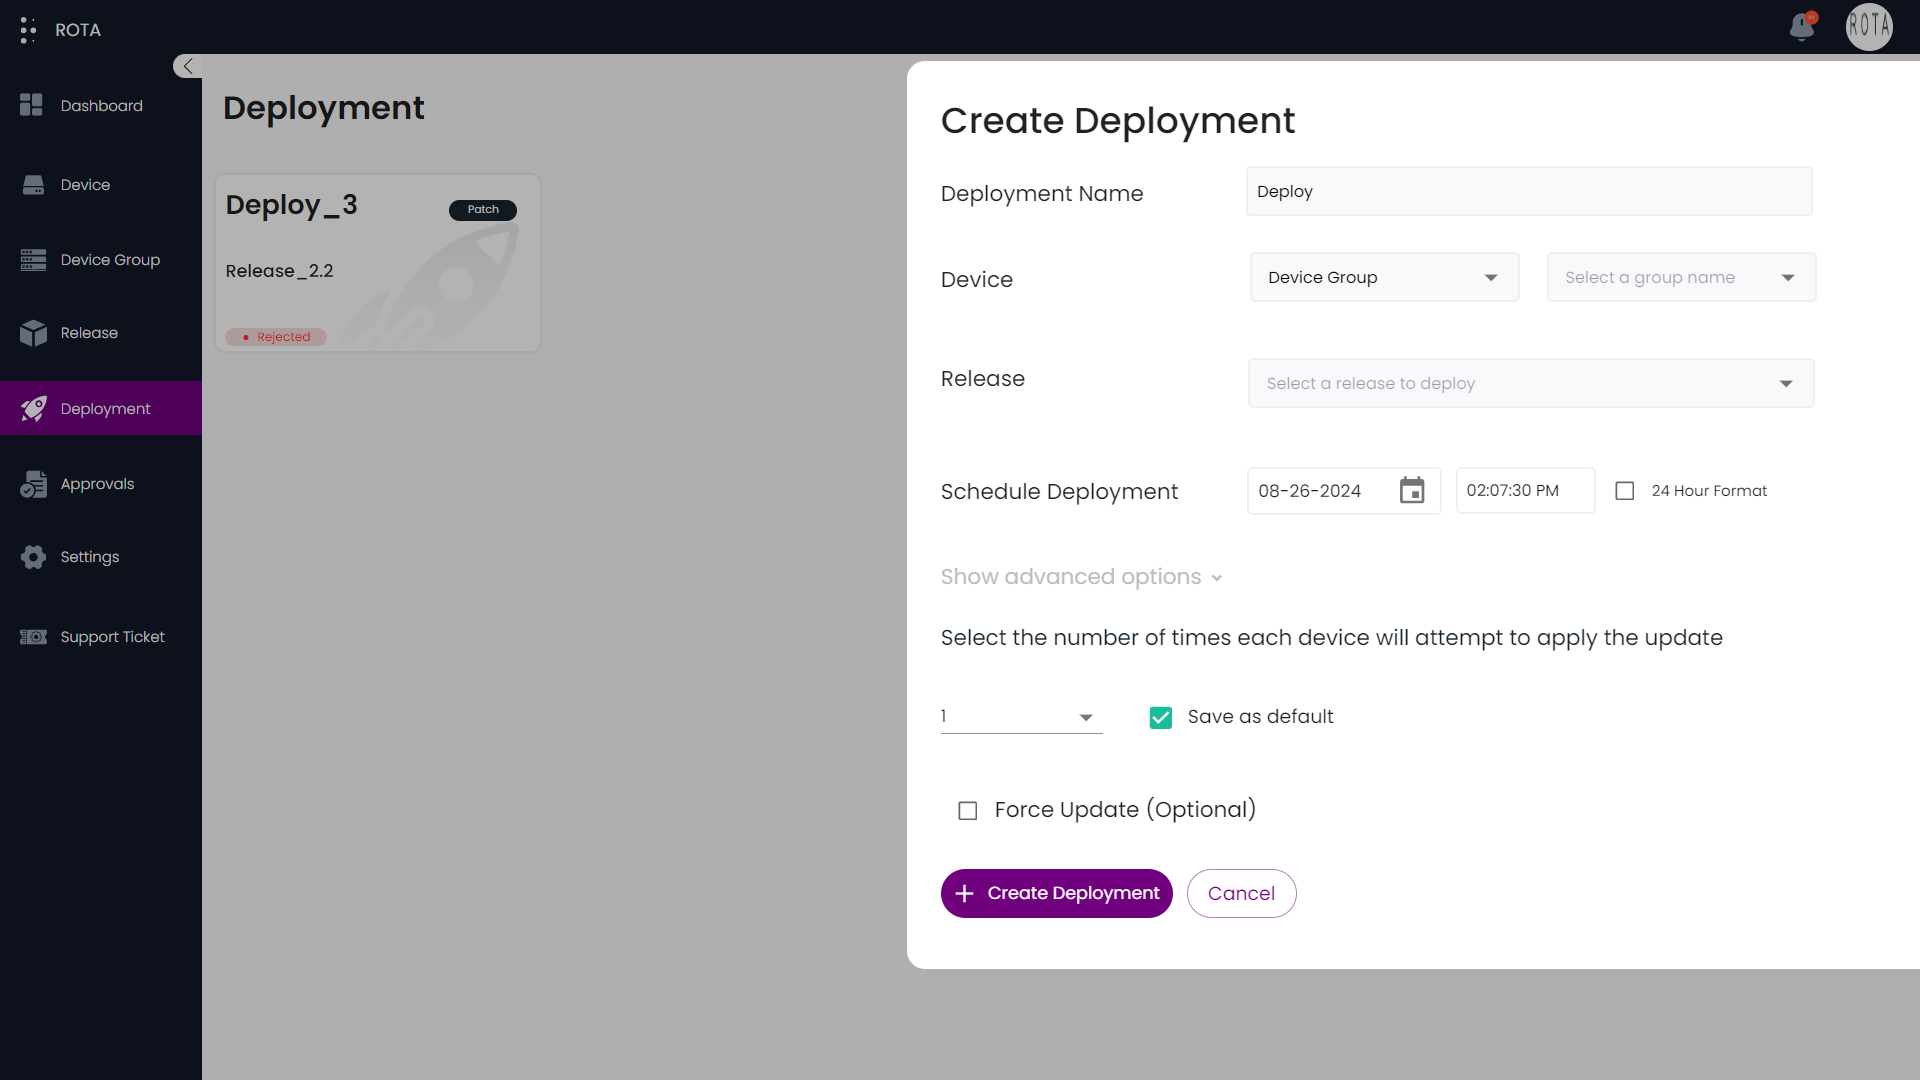
Task: Click the Device sidebar icon
Action: pos(33,185)
